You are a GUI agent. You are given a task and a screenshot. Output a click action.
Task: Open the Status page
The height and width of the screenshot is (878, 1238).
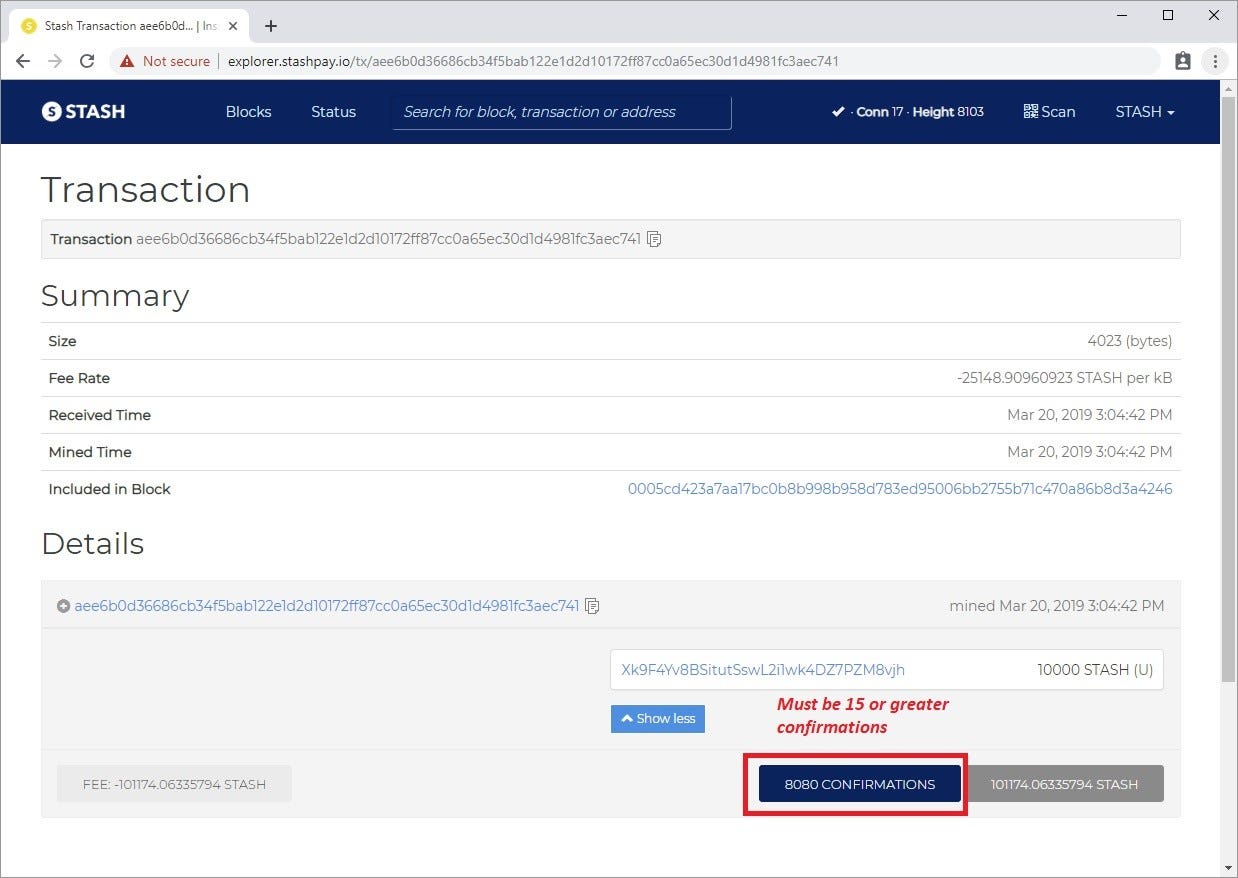click(x=333, y=112)
